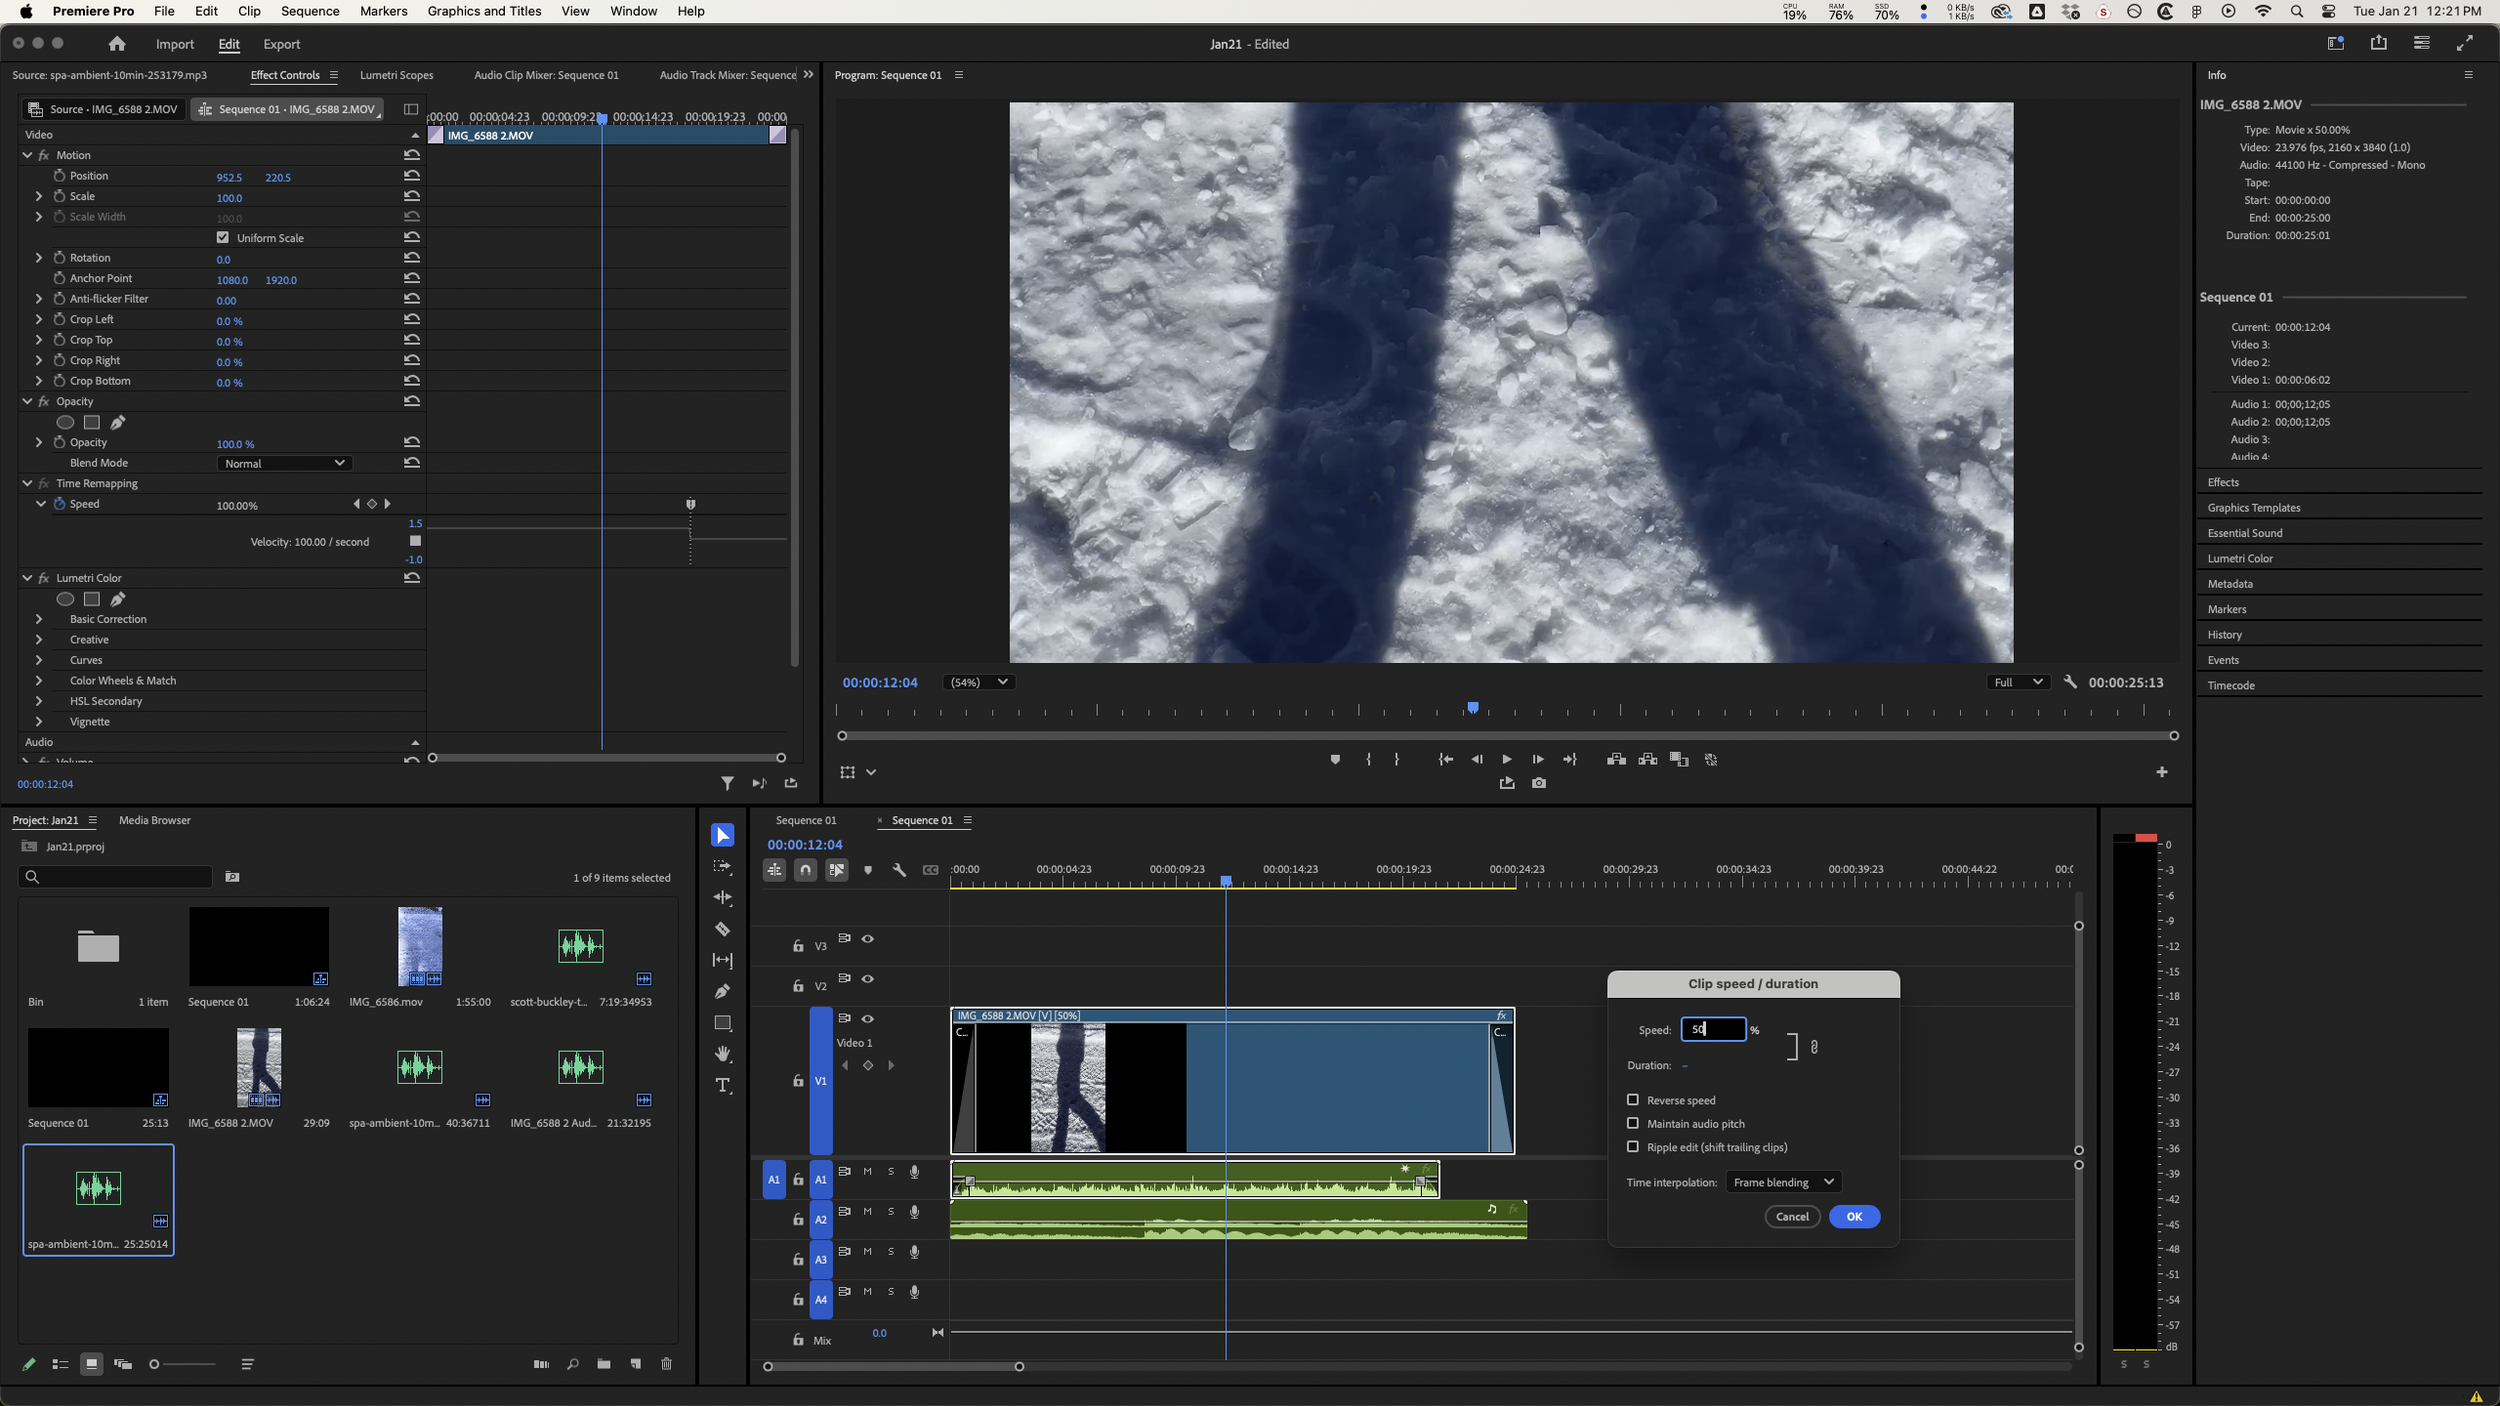The height and width of the screenshot is (1406, 2500).
Task: Expand the Curves section
Action: pos(39,660)
